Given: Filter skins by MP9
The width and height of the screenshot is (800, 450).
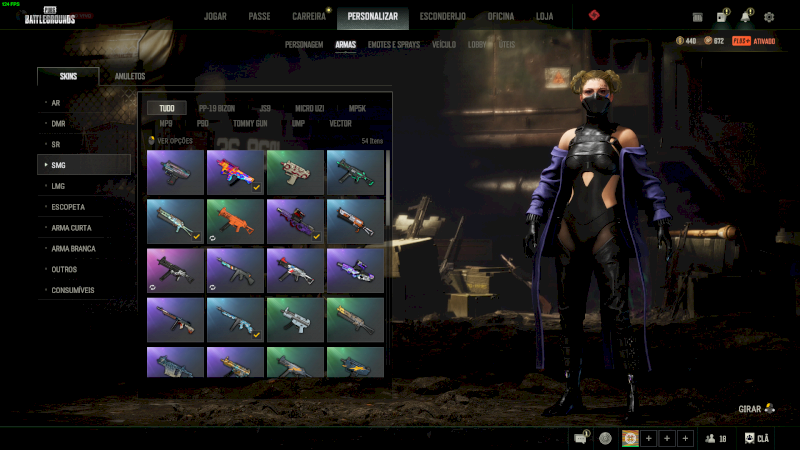Looking at the screenshot, I should click(166, 123).
